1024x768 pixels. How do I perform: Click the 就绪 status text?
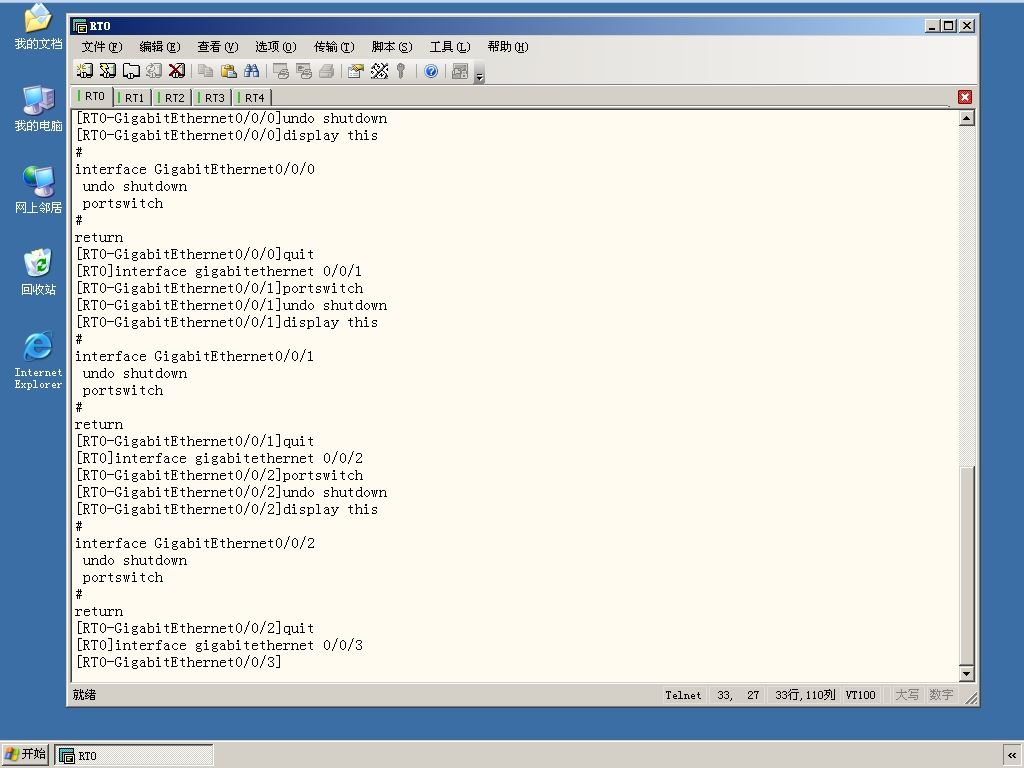(84, 695)
